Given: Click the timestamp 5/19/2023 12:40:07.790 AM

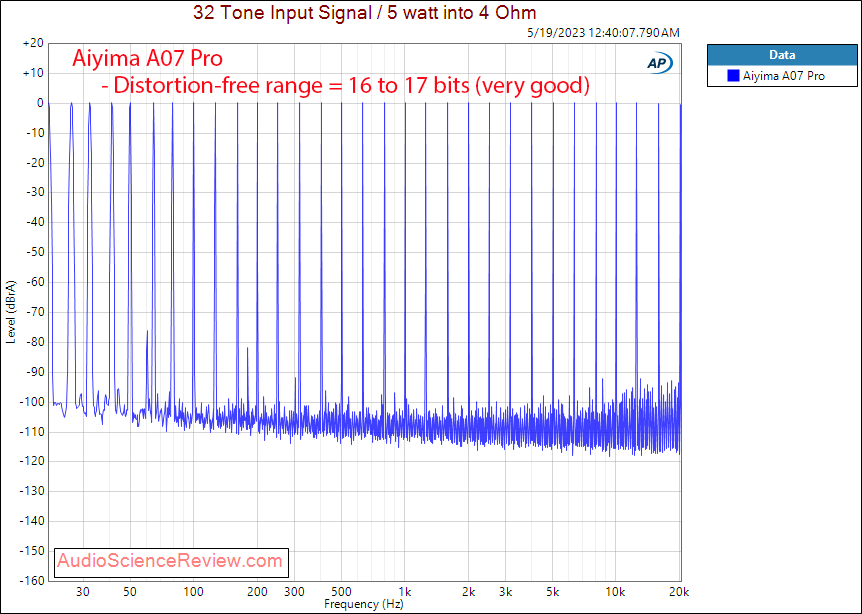Looking at the screenshot, I should pyautogui.click(x=603, y=33).
